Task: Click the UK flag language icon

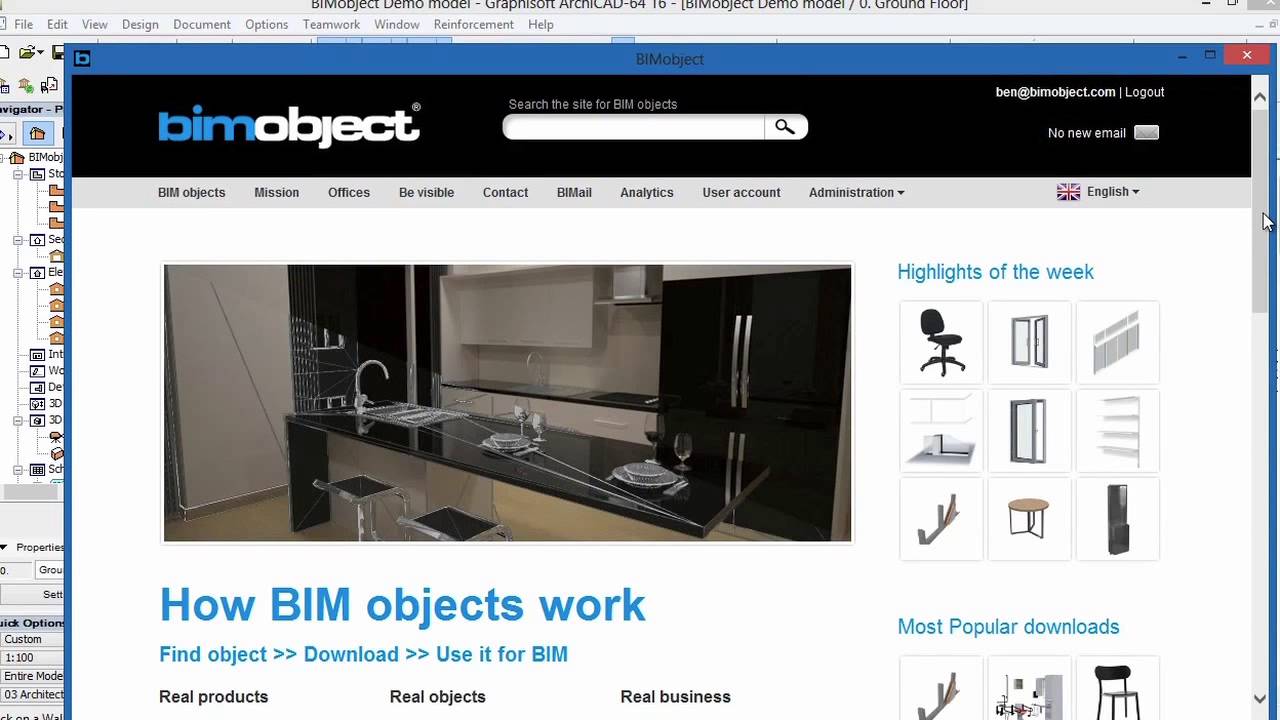Action: pyautogui.click(x=1068, y=192)
